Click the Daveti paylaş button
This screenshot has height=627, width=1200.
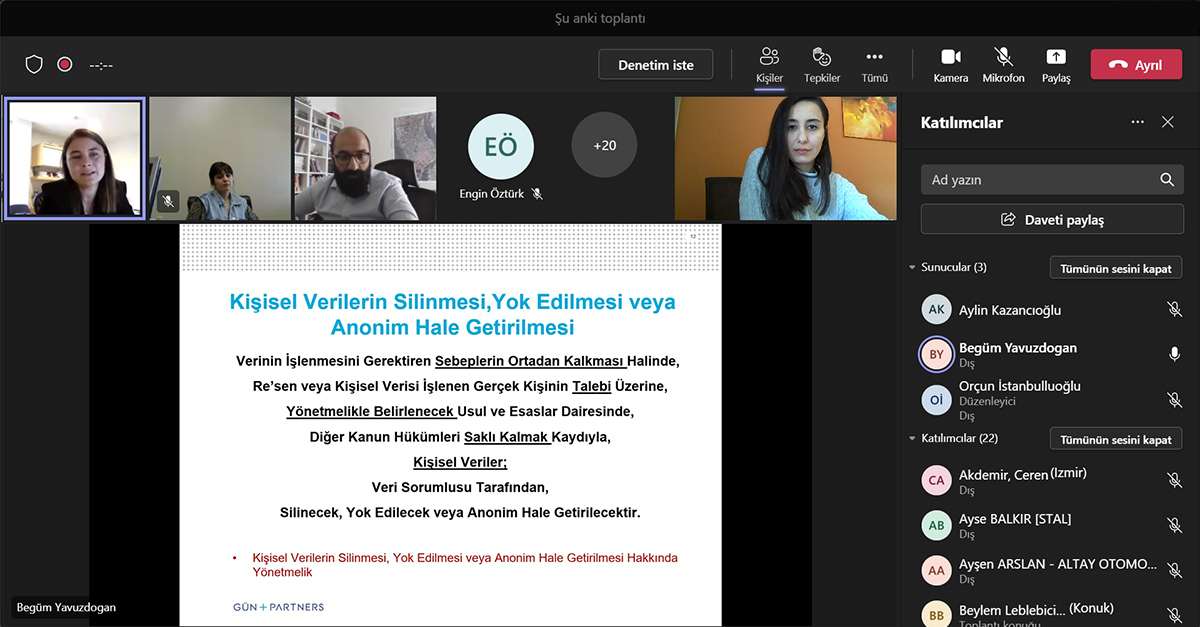coord(1051,219)
